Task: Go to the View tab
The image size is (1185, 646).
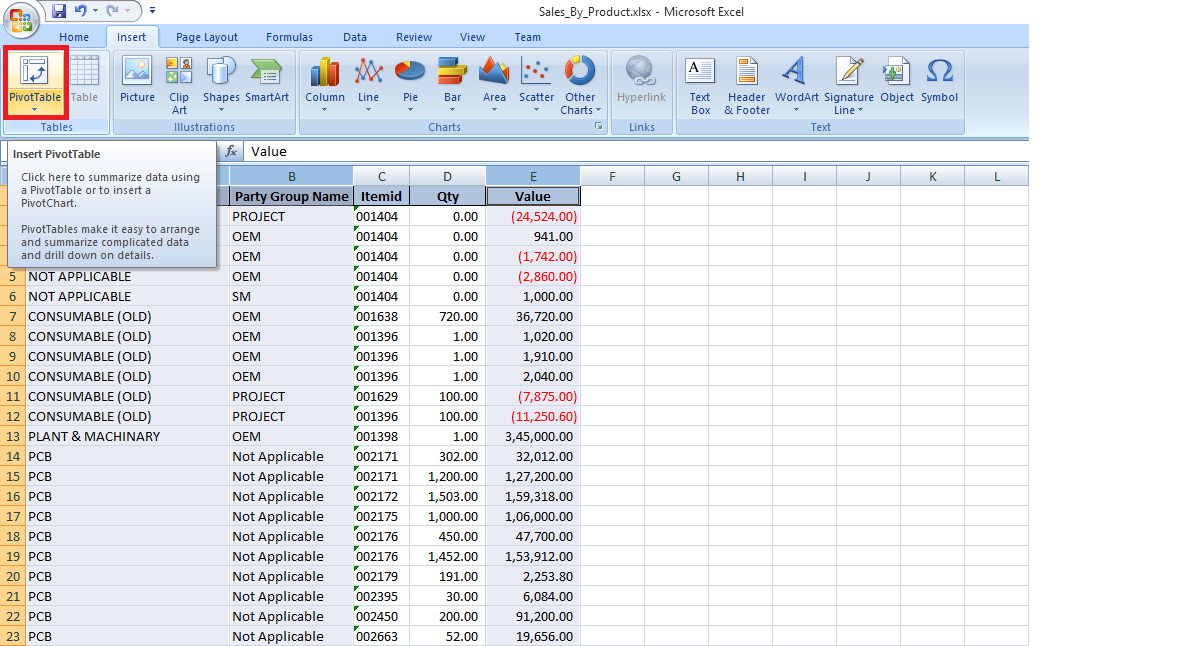Action: click(x=472, y=37)
